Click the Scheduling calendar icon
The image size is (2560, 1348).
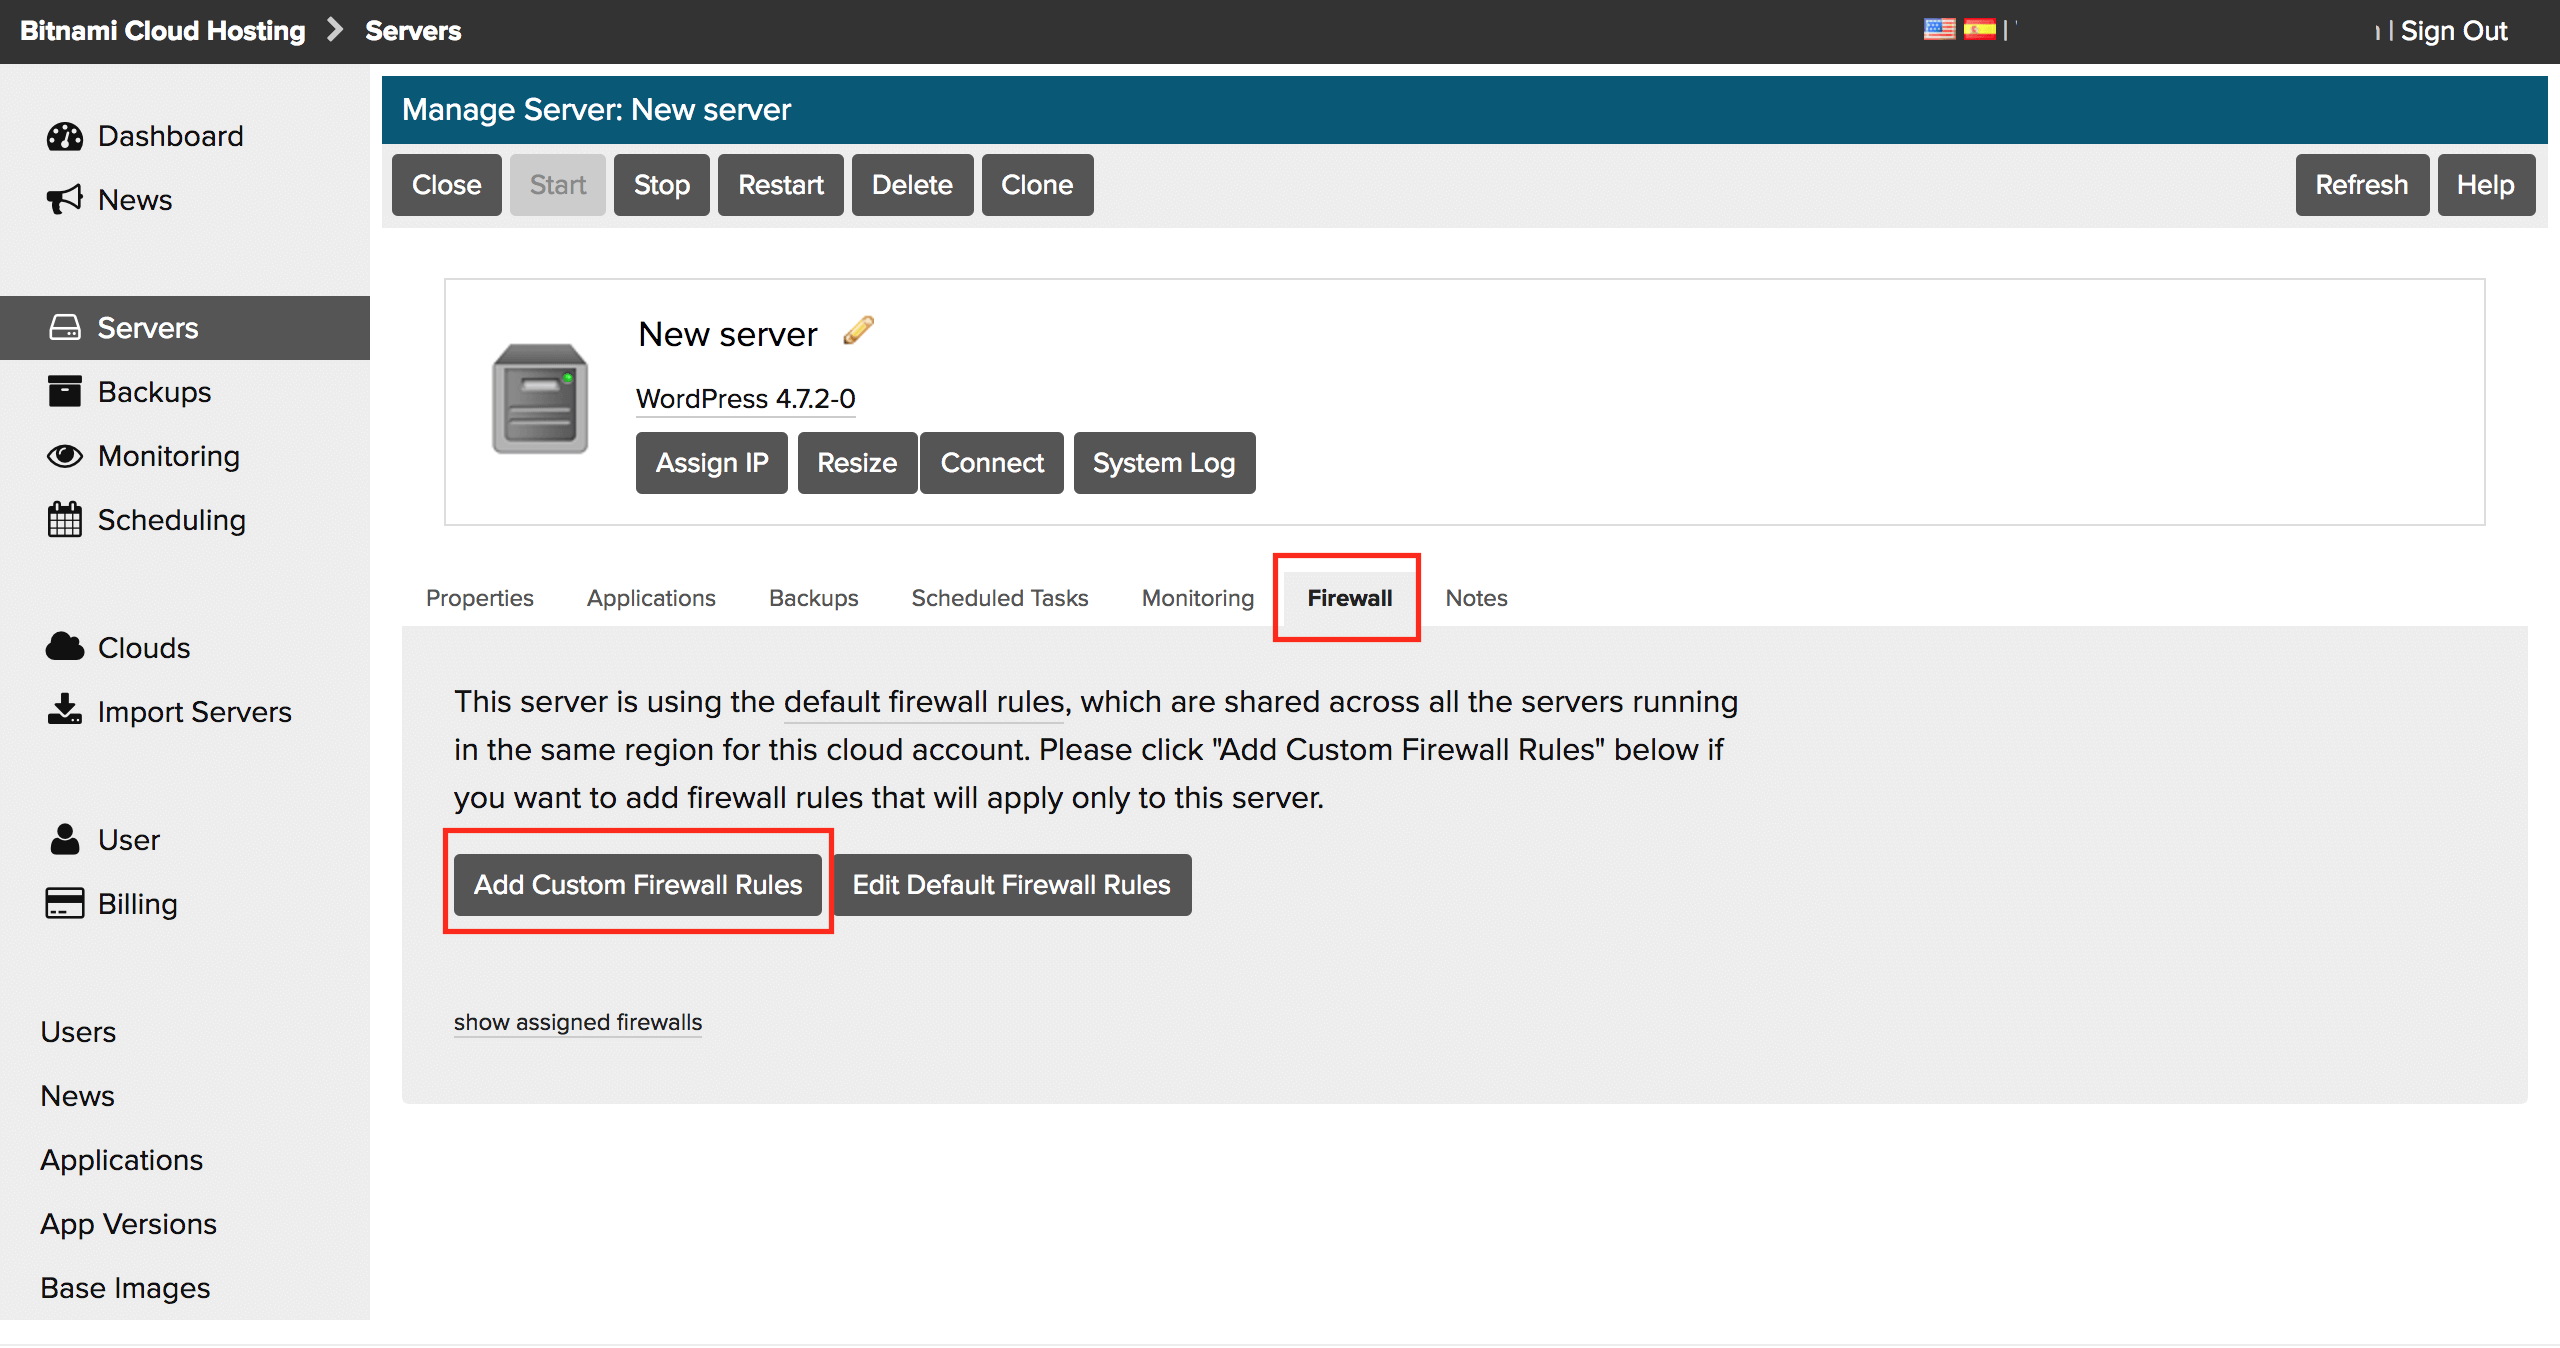click(65, 520)
